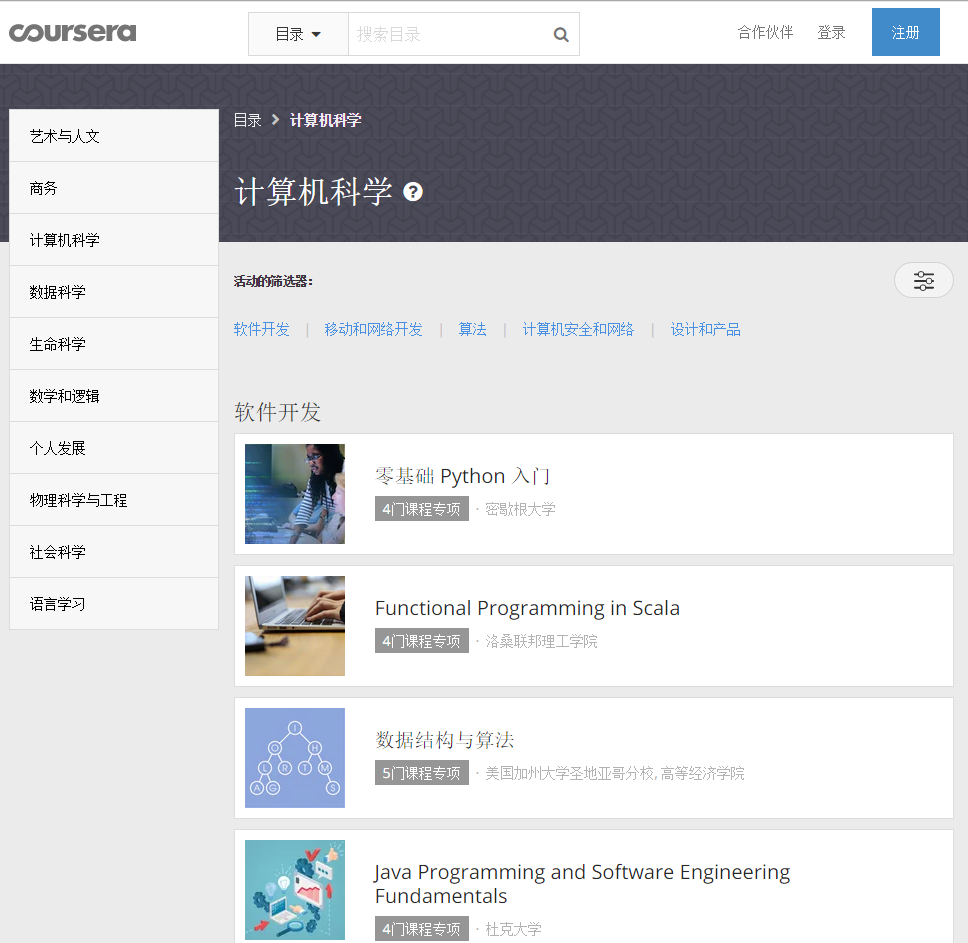Click the 杜克大学 university text
Image resolution: width=968 pixels, height=943 pixels.
tap(513, 929)
